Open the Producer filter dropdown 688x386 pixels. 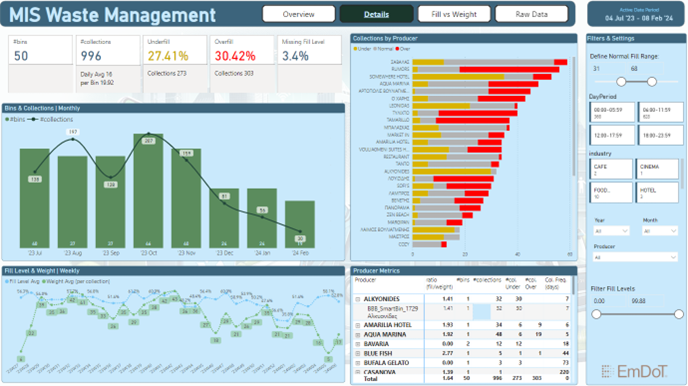[635, 257]
